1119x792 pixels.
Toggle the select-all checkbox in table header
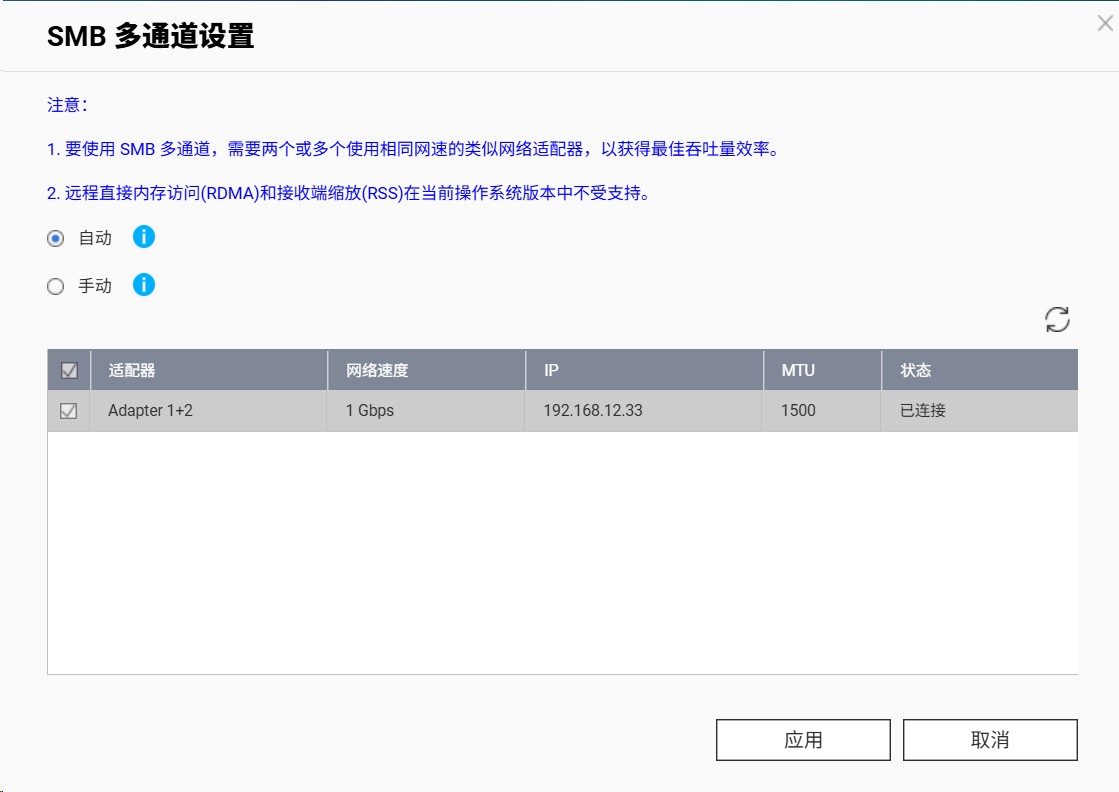pos(69,370)
